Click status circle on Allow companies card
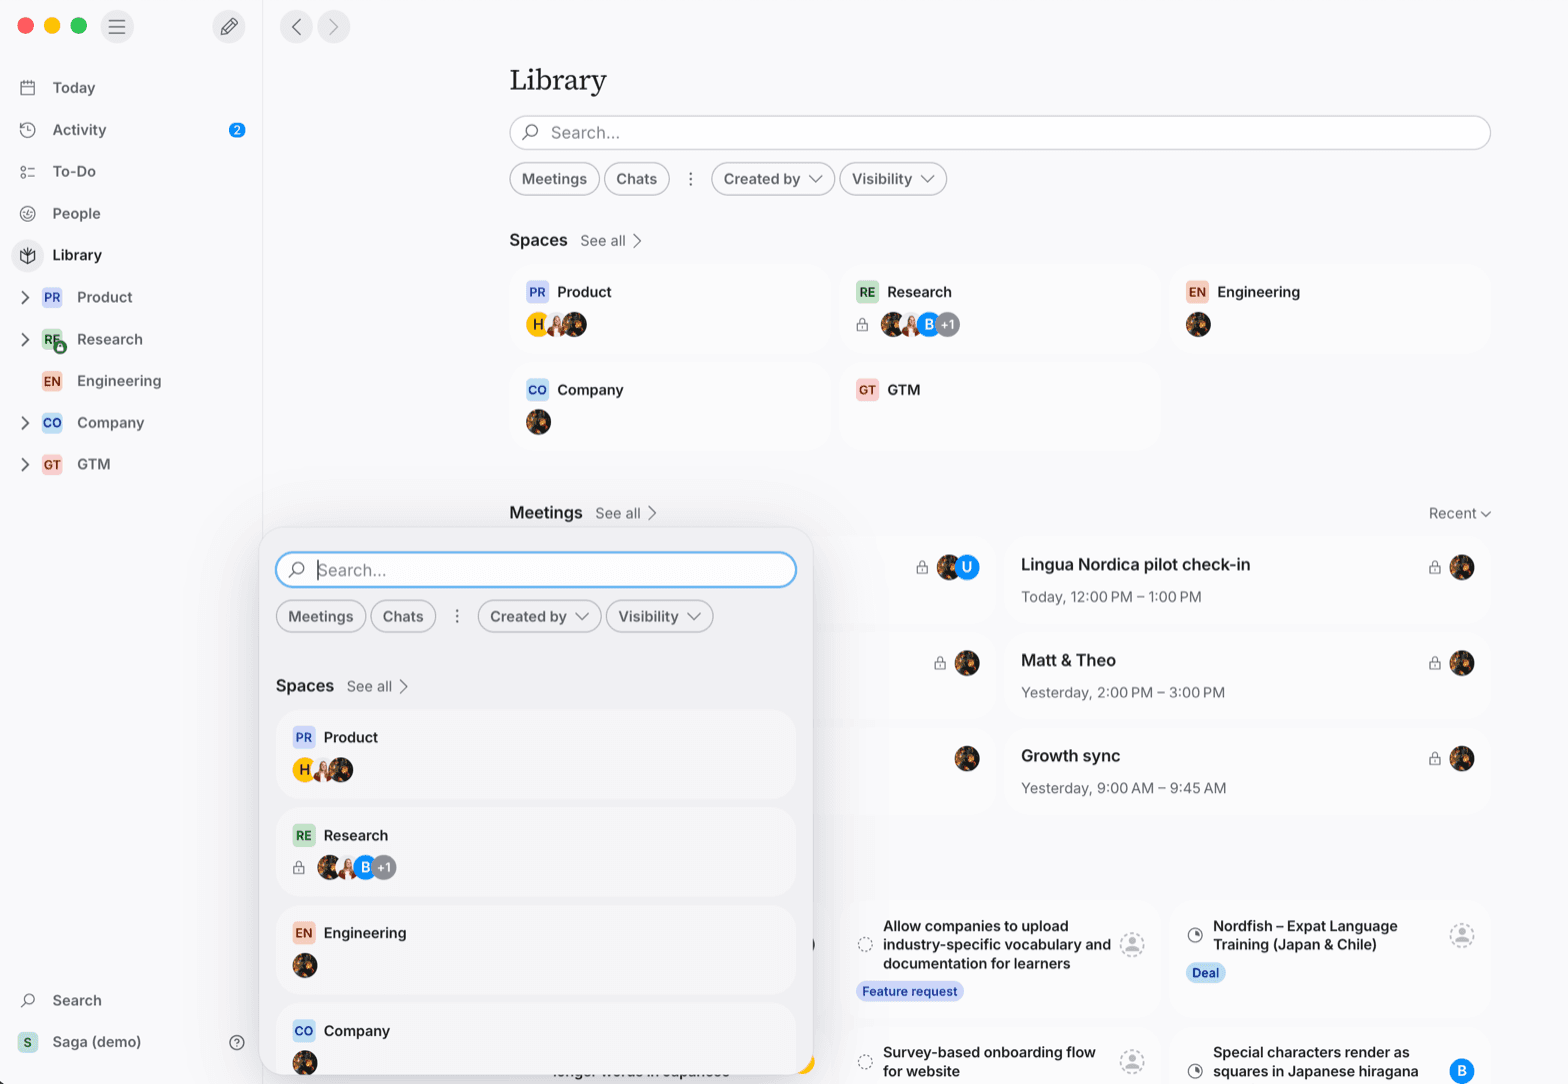Image resolution: width=1568 pixels, height=1084 pixels. click(866, 945)
